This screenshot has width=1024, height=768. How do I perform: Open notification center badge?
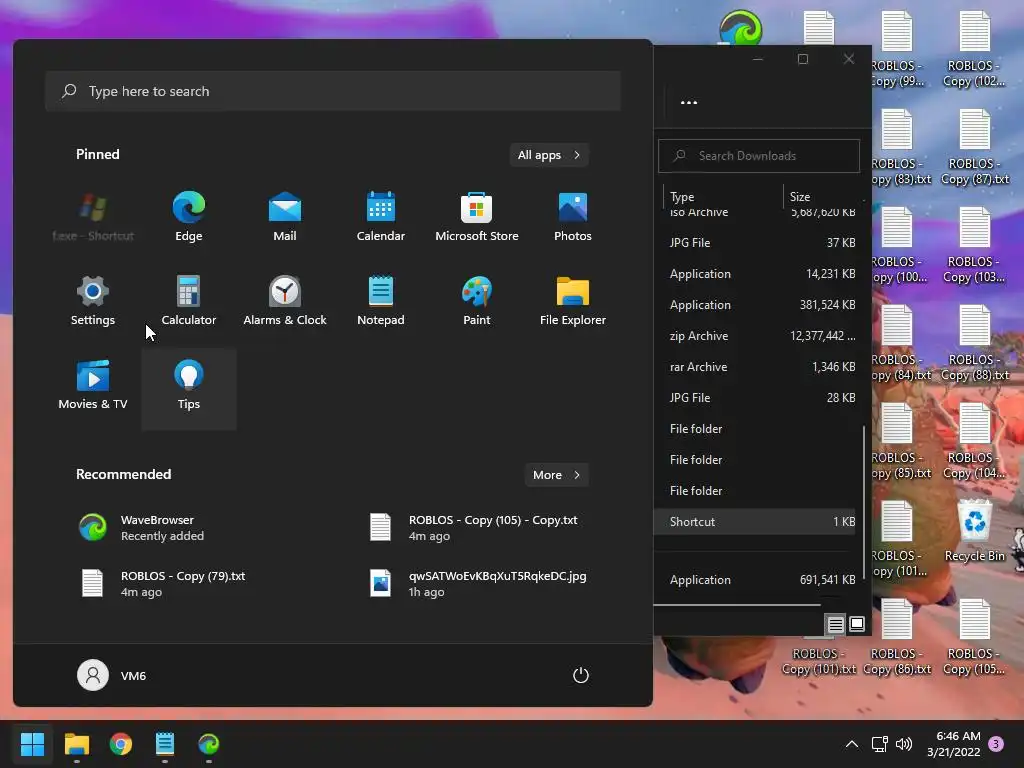[996, 743]
